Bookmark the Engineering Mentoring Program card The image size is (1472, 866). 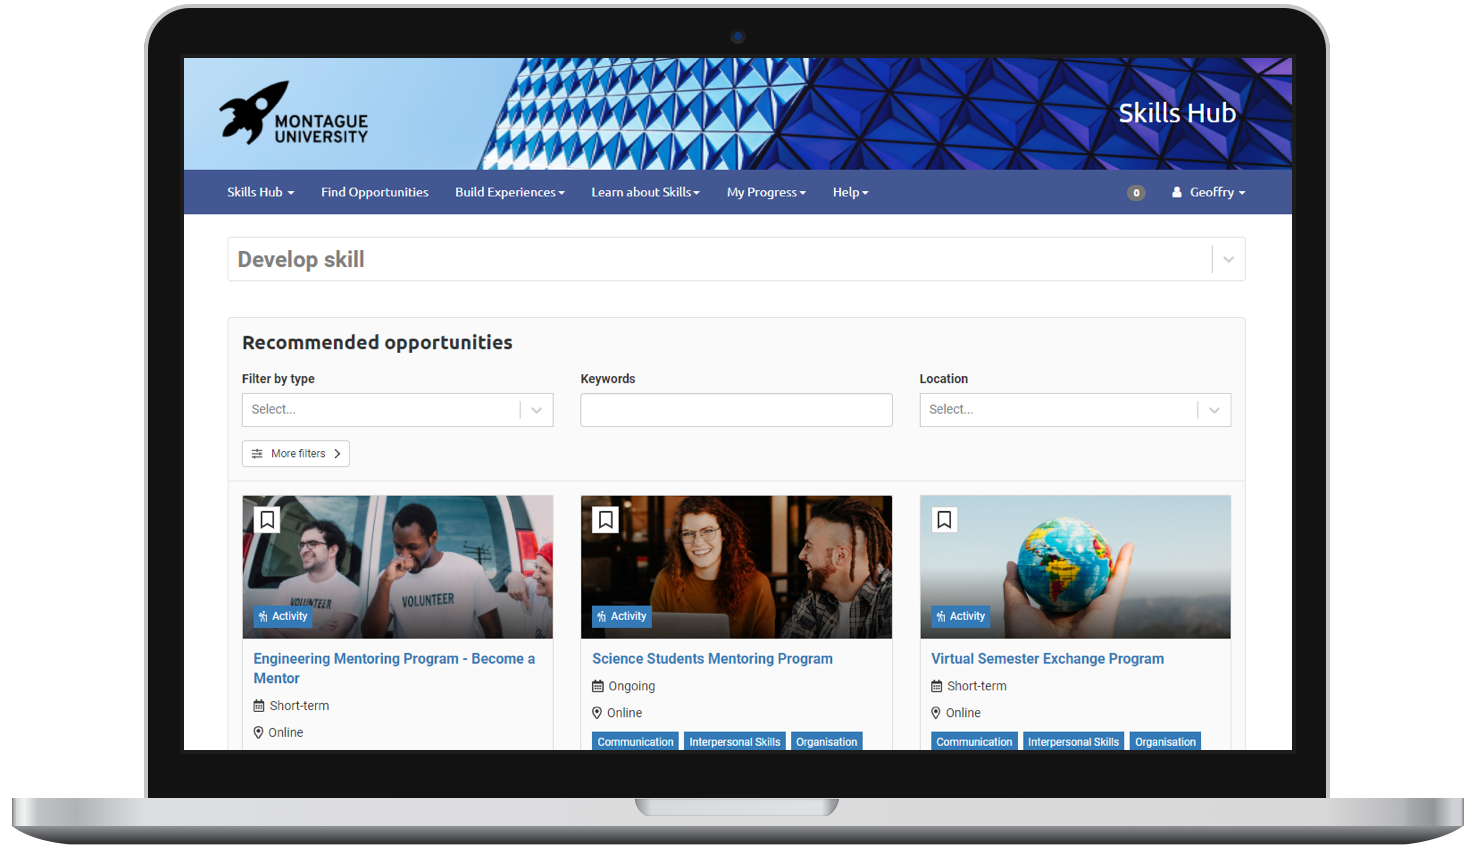[267, 520]
